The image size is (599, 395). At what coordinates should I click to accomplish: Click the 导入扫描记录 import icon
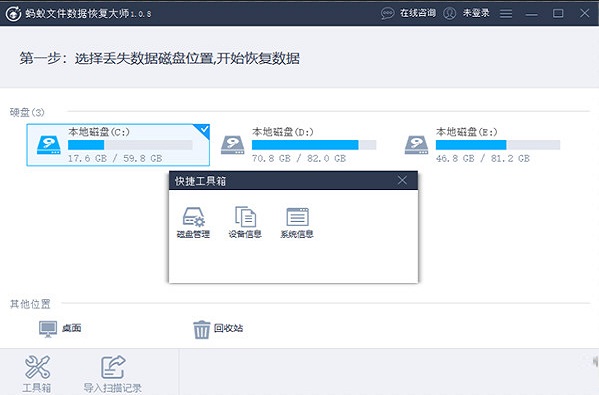[113, 367]
